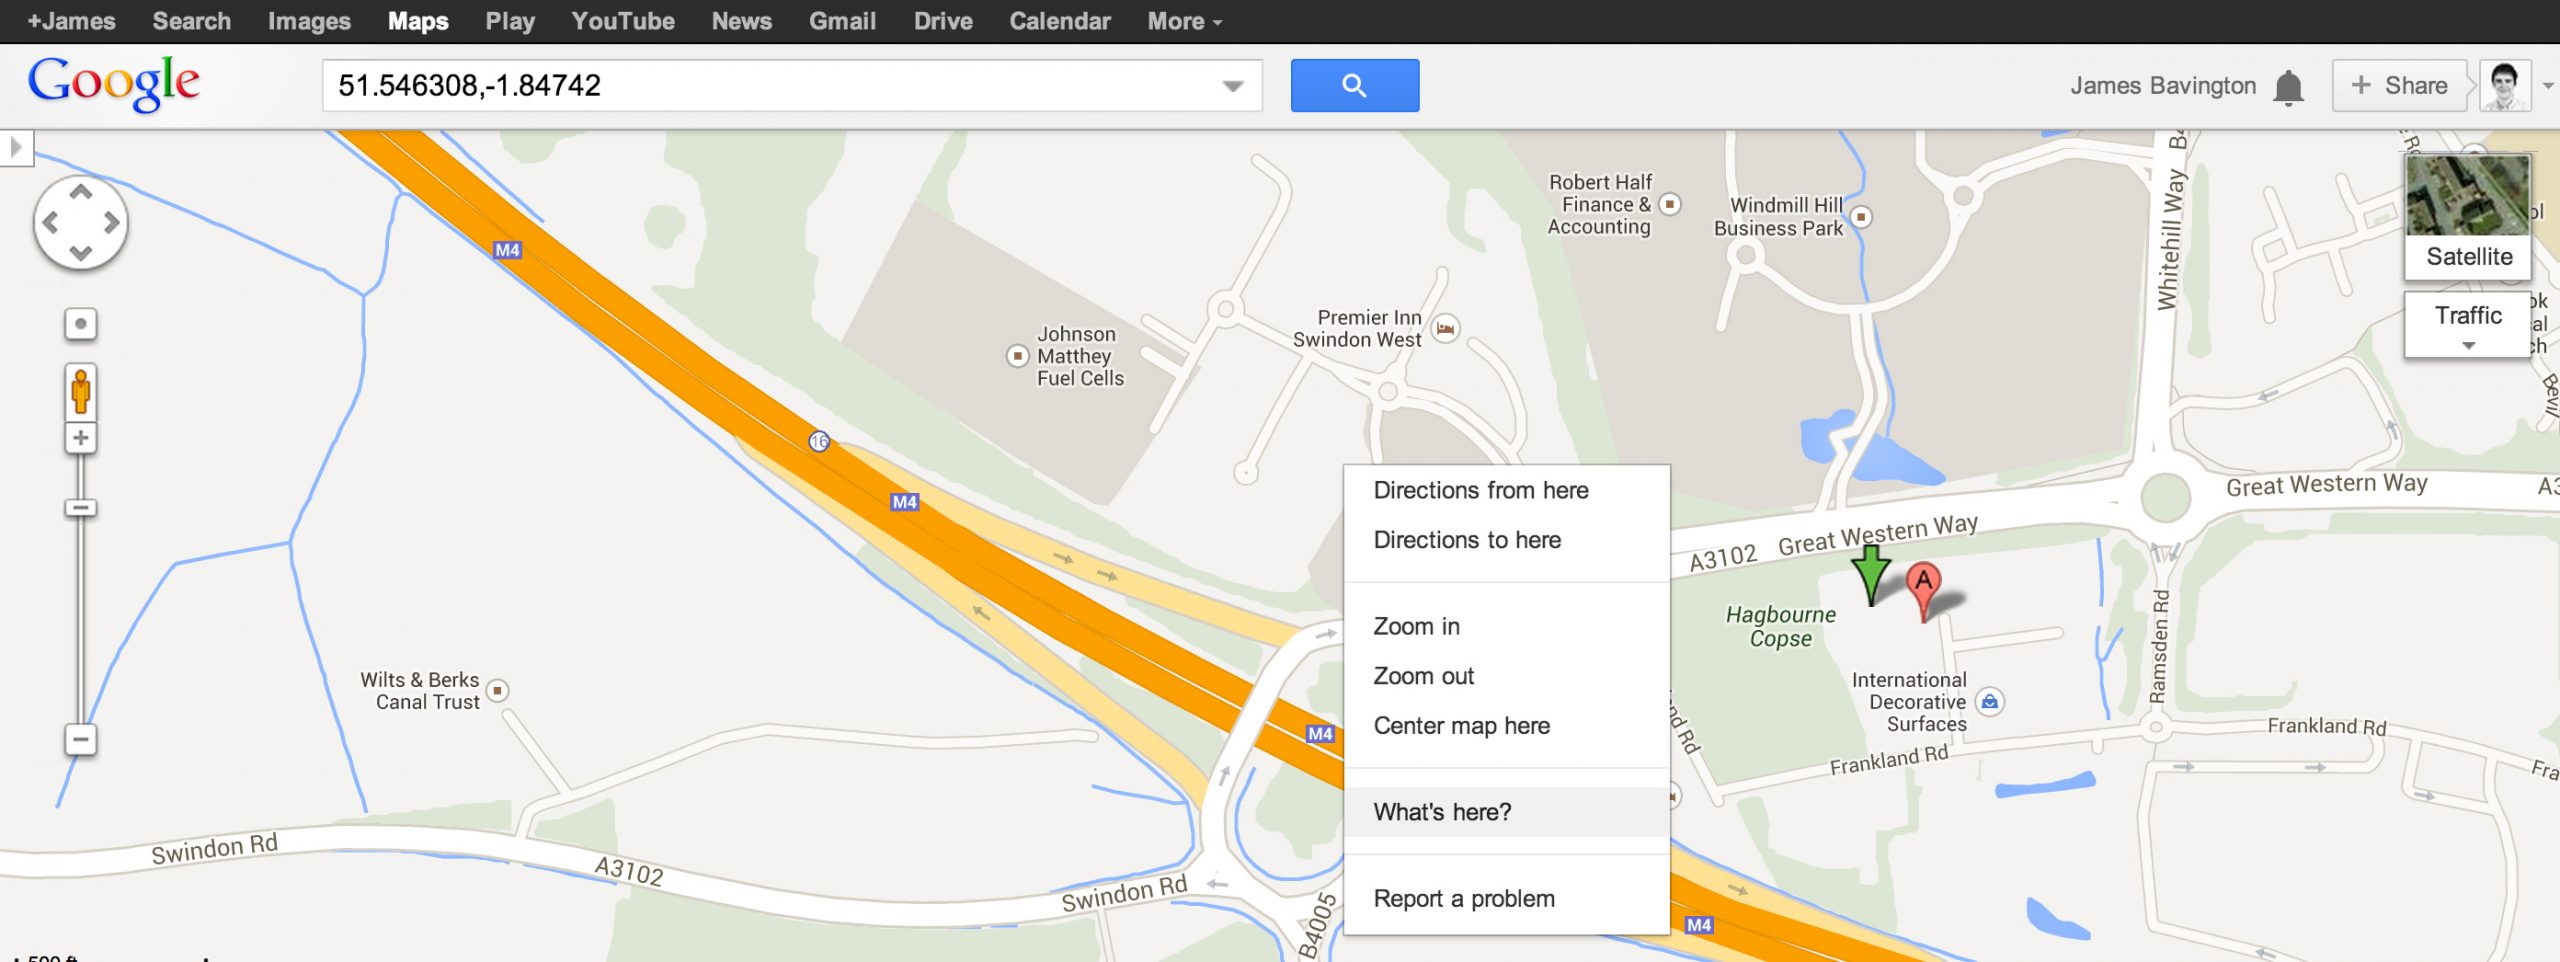Viewport: 2560px width, 962px height.
Task: Click the zoom slider handle
Action: pyautogui.click(x=81, y=508)
